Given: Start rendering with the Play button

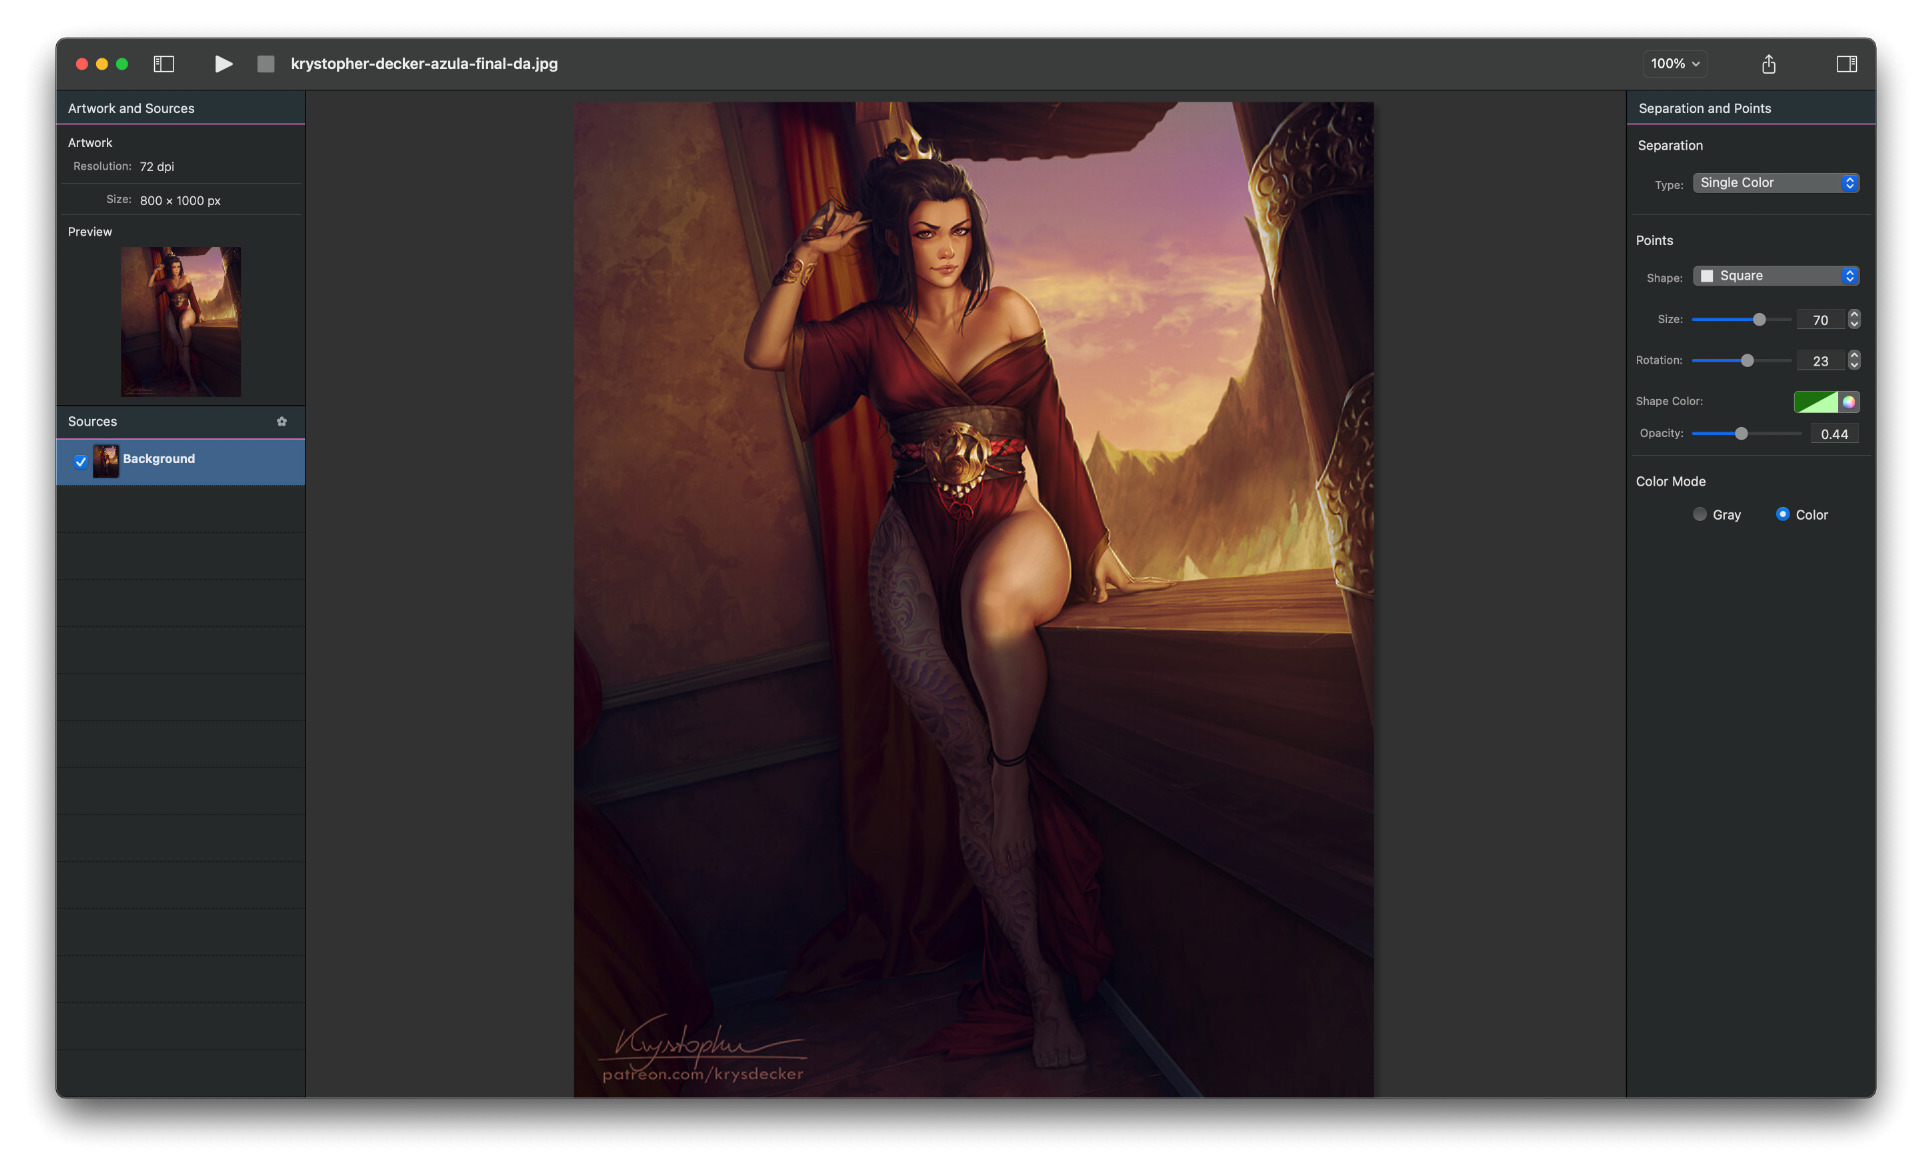Looking at the screenshot, I should coord(224,64).
